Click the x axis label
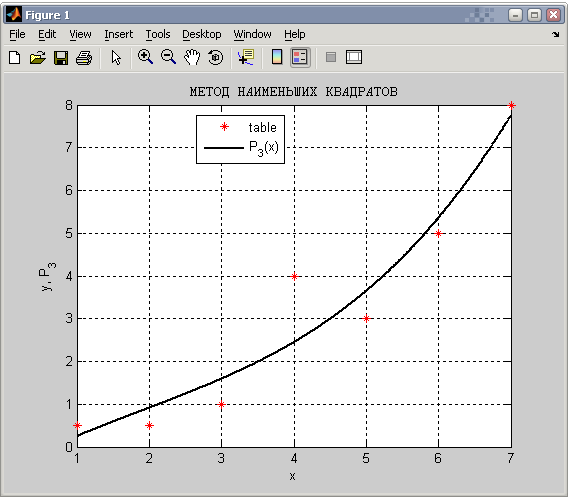 pyautogui.click(x=292, y=476)
